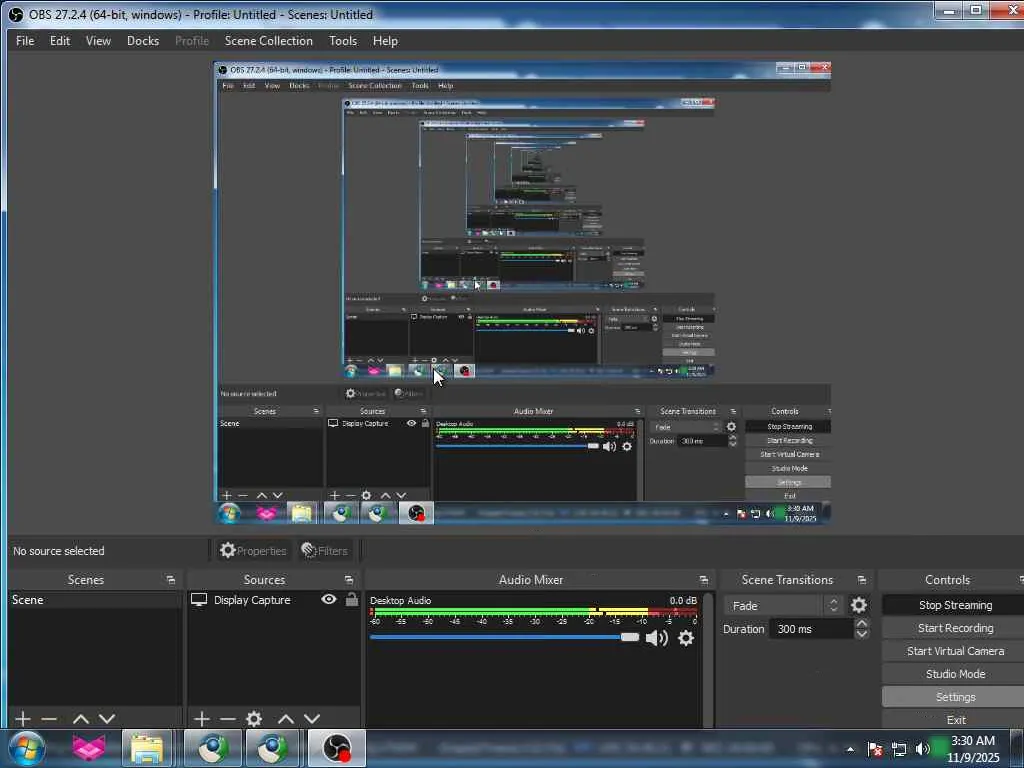Image resolution: width=1024 pixels, height=768 pixels.
Task: Open source Properties button
Action: point(253,551)
